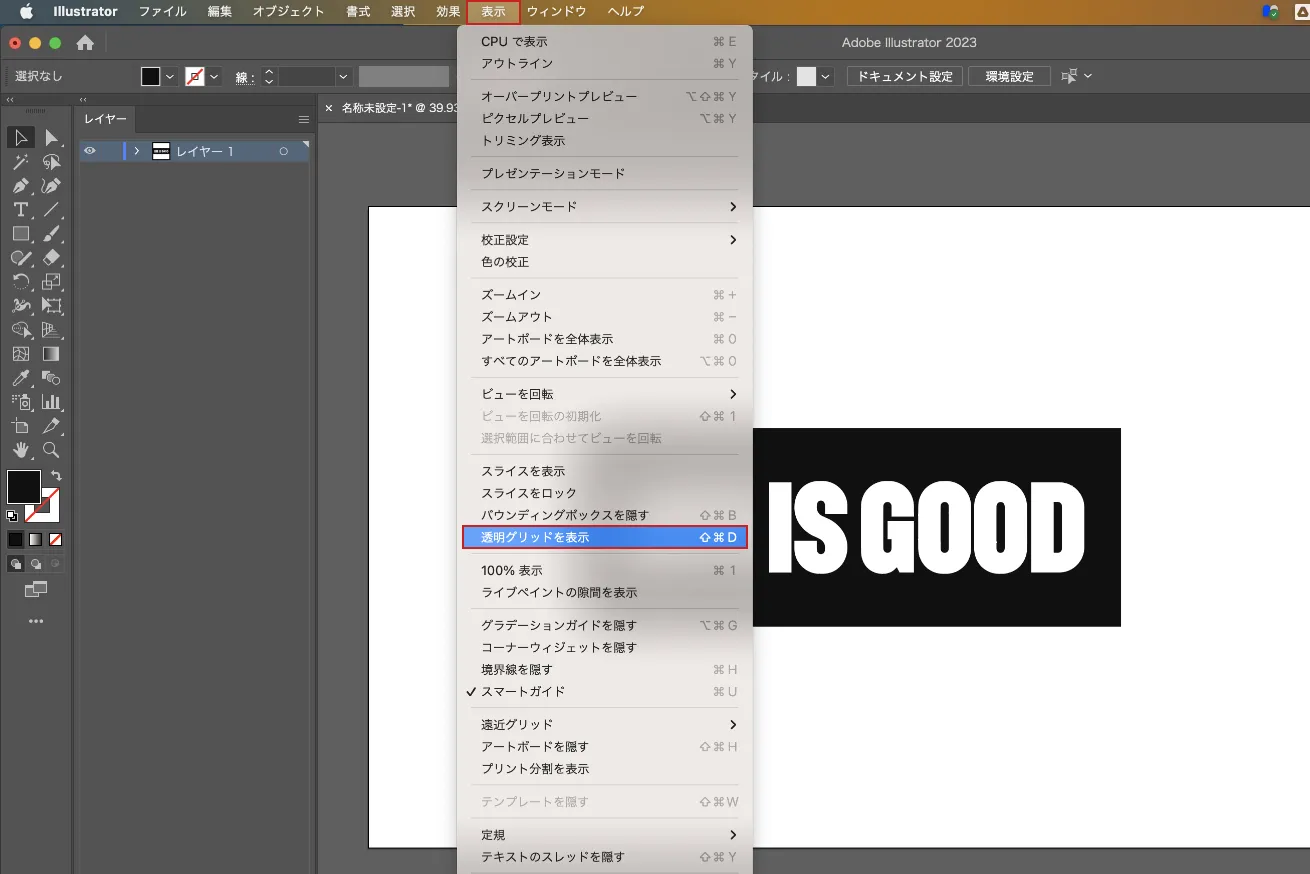
Task: Pick the Rectangle tool
Action: [20, 234]
